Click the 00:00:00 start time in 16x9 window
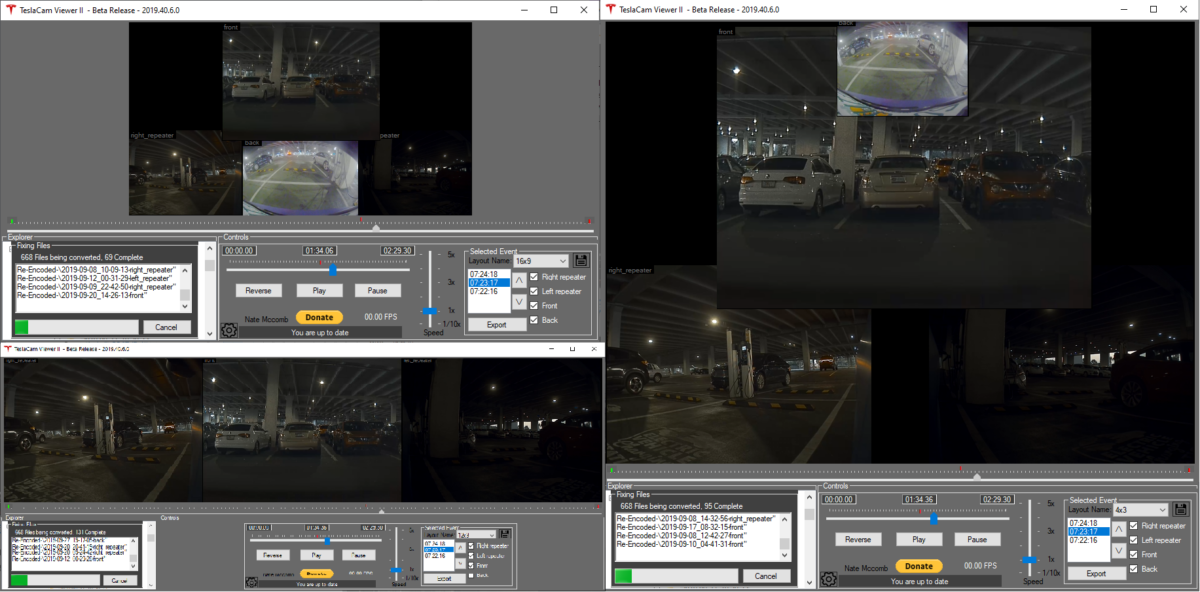This screenshot has height=592, width=1200. pyautogui.click(x=239, y=250)
